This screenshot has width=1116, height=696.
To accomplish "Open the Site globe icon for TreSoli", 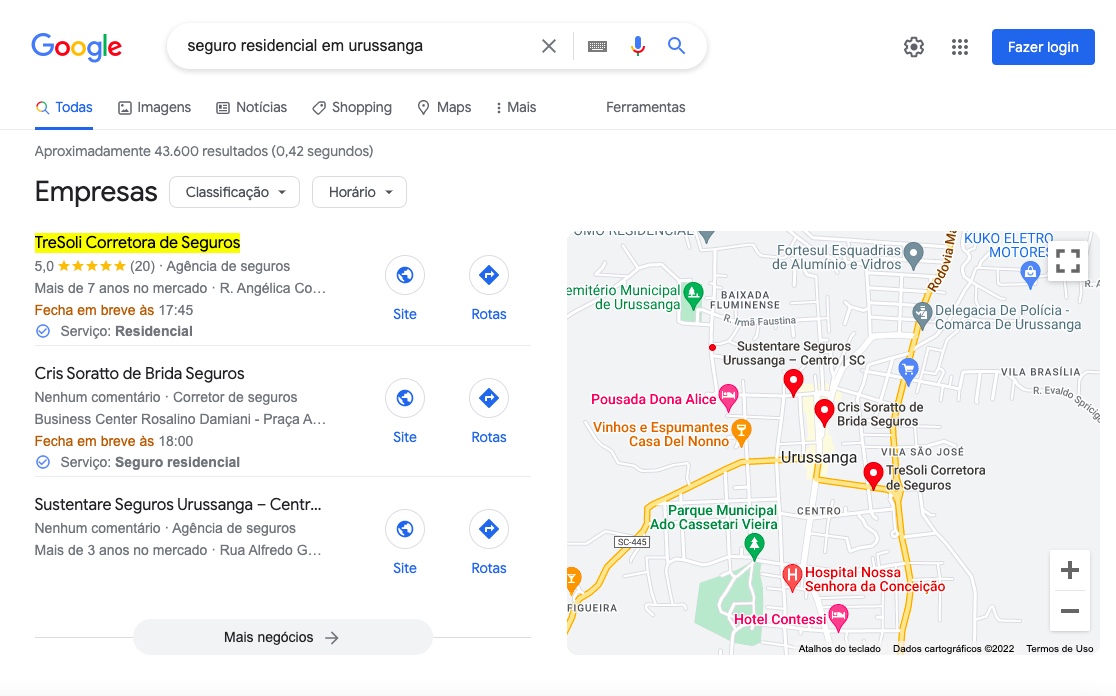I will click(x=405, y=275).
